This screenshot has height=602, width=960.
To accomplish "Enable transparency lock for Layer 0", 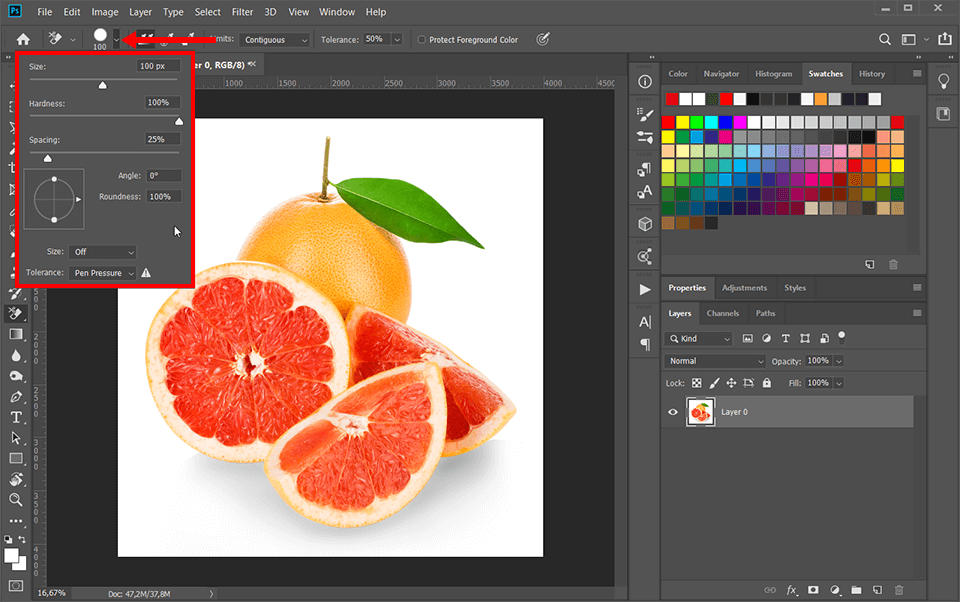I will [x=696, y=383].
